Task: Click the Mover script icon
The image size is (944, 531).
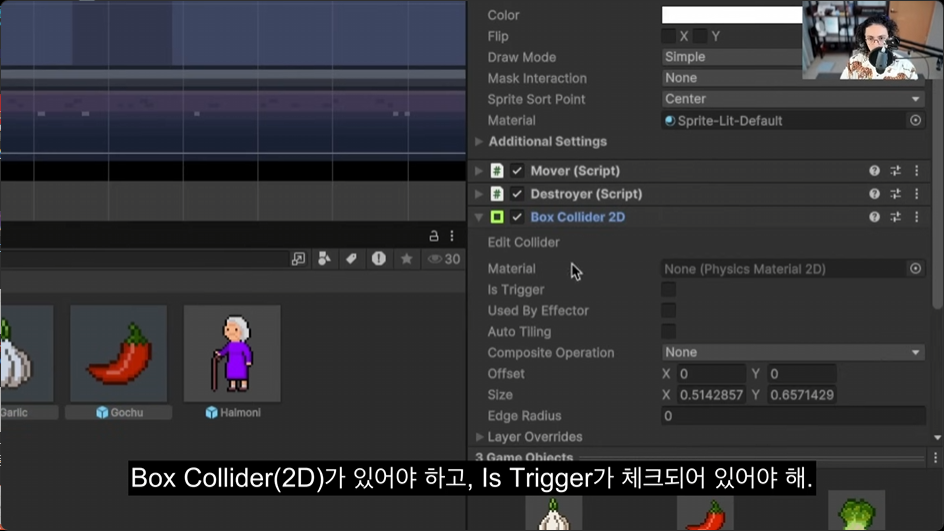Action: click(x=497, y=171)
